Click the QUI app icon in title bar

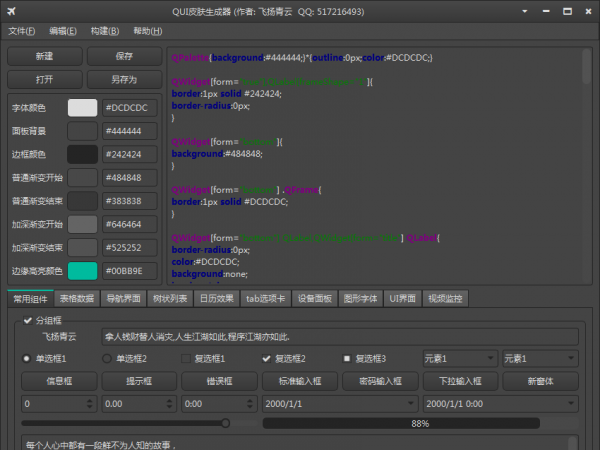[x=10, y=9]
